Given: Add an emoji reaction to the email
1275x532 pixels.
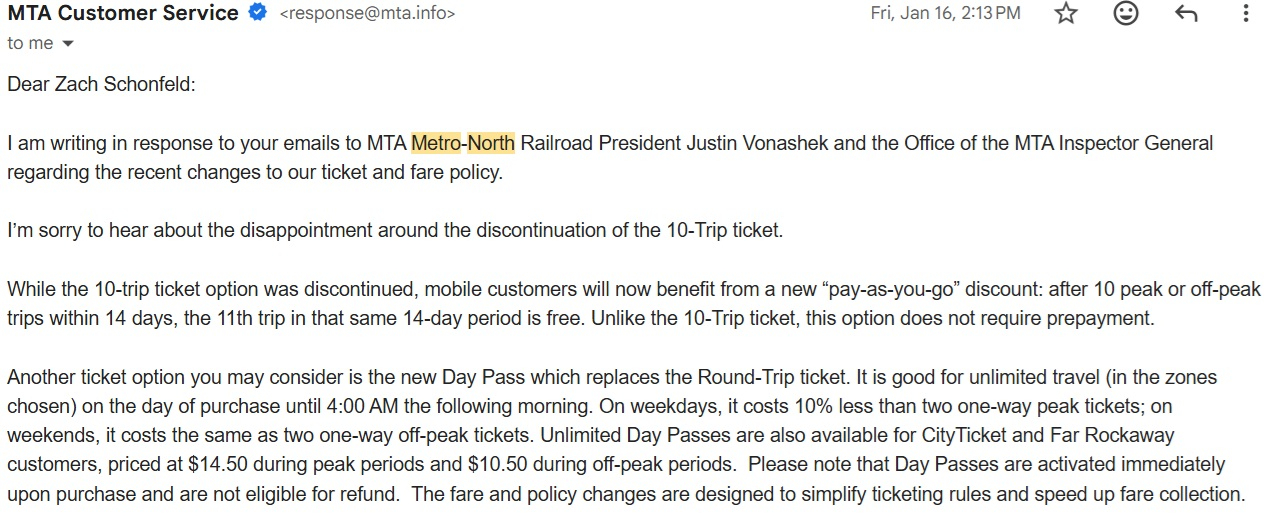Looking at the screenshot, I should pyautogui.click(x=1126, y=14).
